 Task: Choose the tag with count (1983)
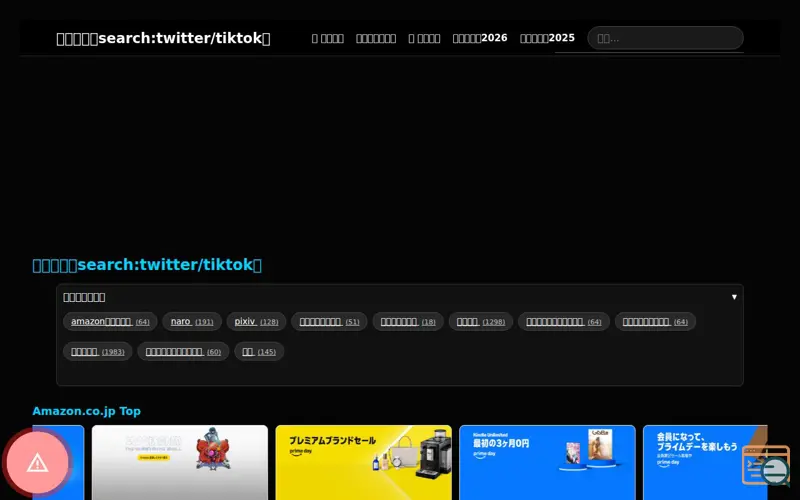(x=97, y=352)
